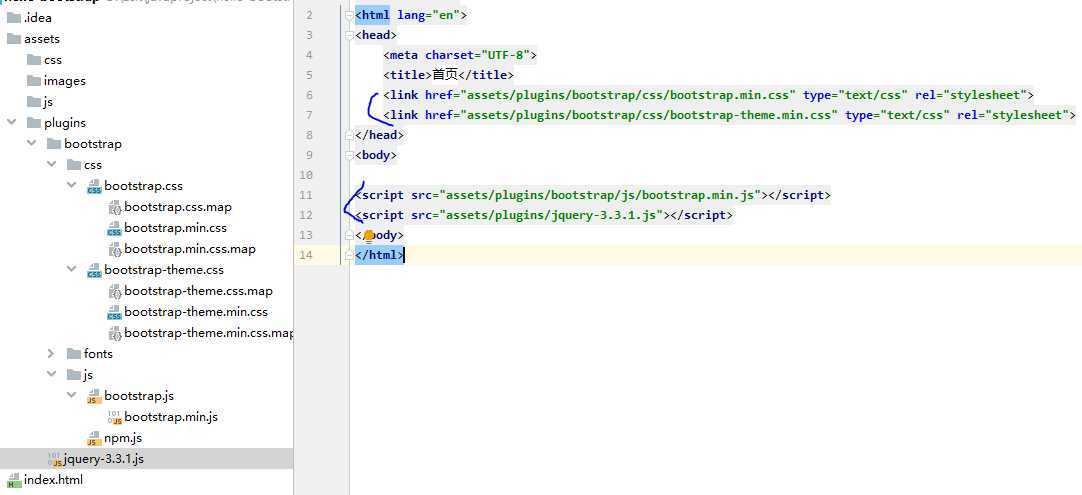Click the map icon for bootstrap-theme.css.map

point(115,291)
